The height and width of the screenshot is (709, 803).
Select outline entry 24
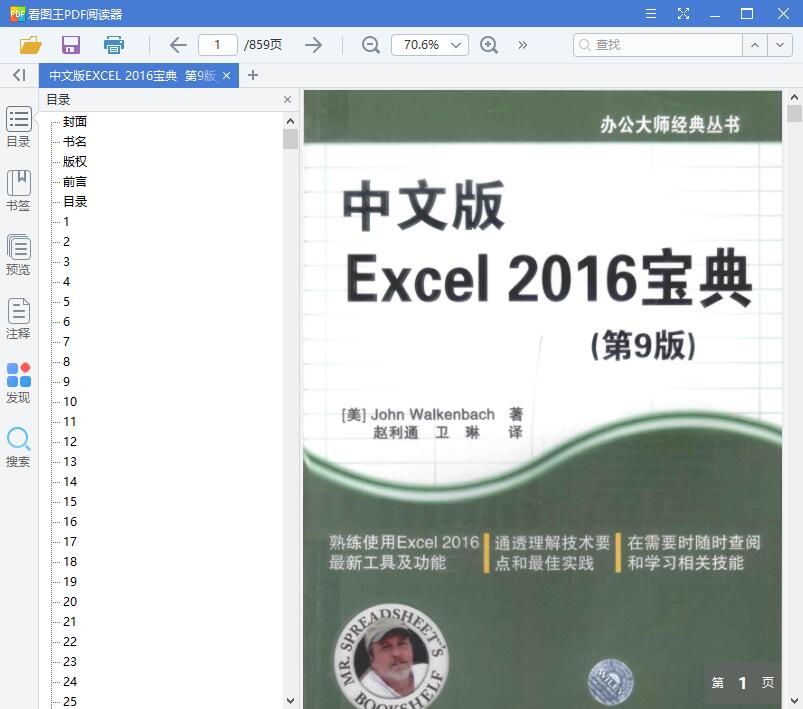click(x=70, y=681)
